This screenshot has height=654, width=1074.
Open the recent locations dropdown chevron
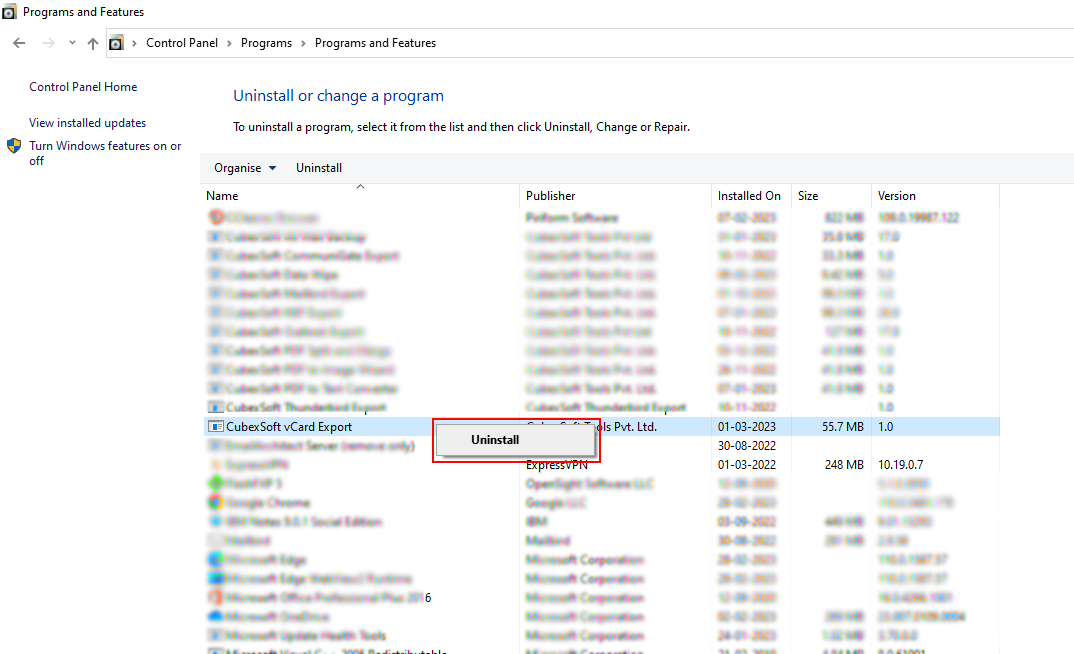(72, 43)
